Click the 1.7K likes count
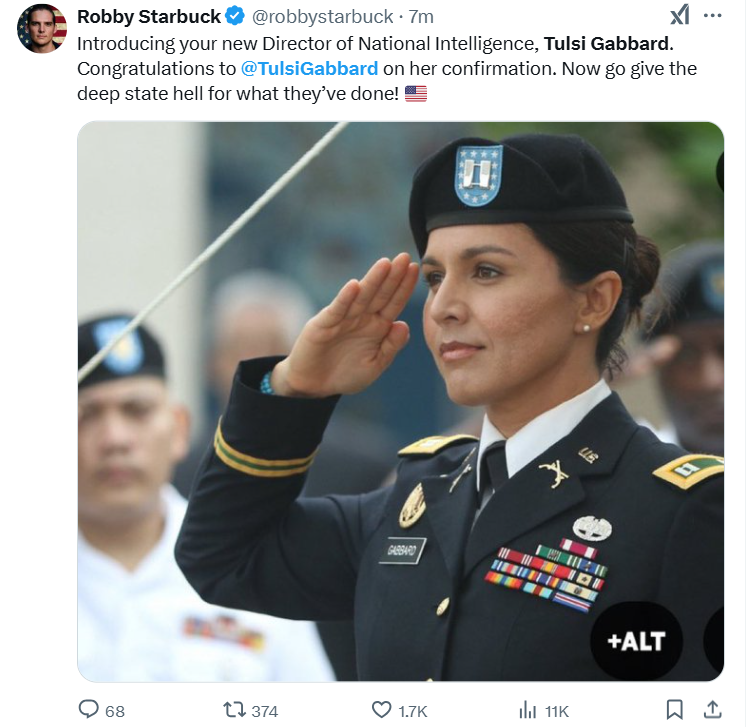 click(413, 711)
